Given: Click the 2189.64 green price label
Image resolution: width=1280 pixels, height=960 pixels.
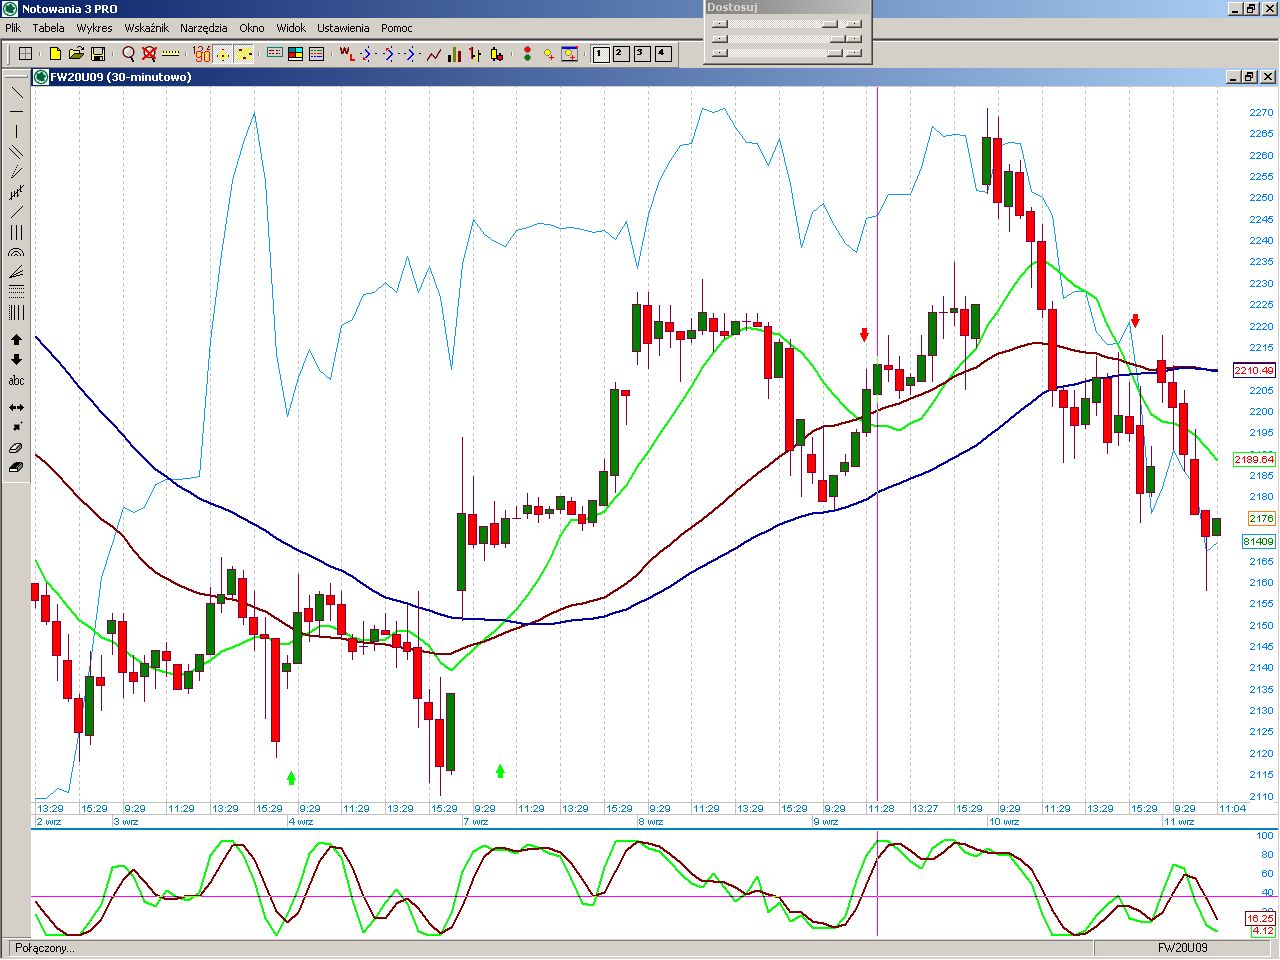Looking at the screenshot, I should pos(1254,460).
